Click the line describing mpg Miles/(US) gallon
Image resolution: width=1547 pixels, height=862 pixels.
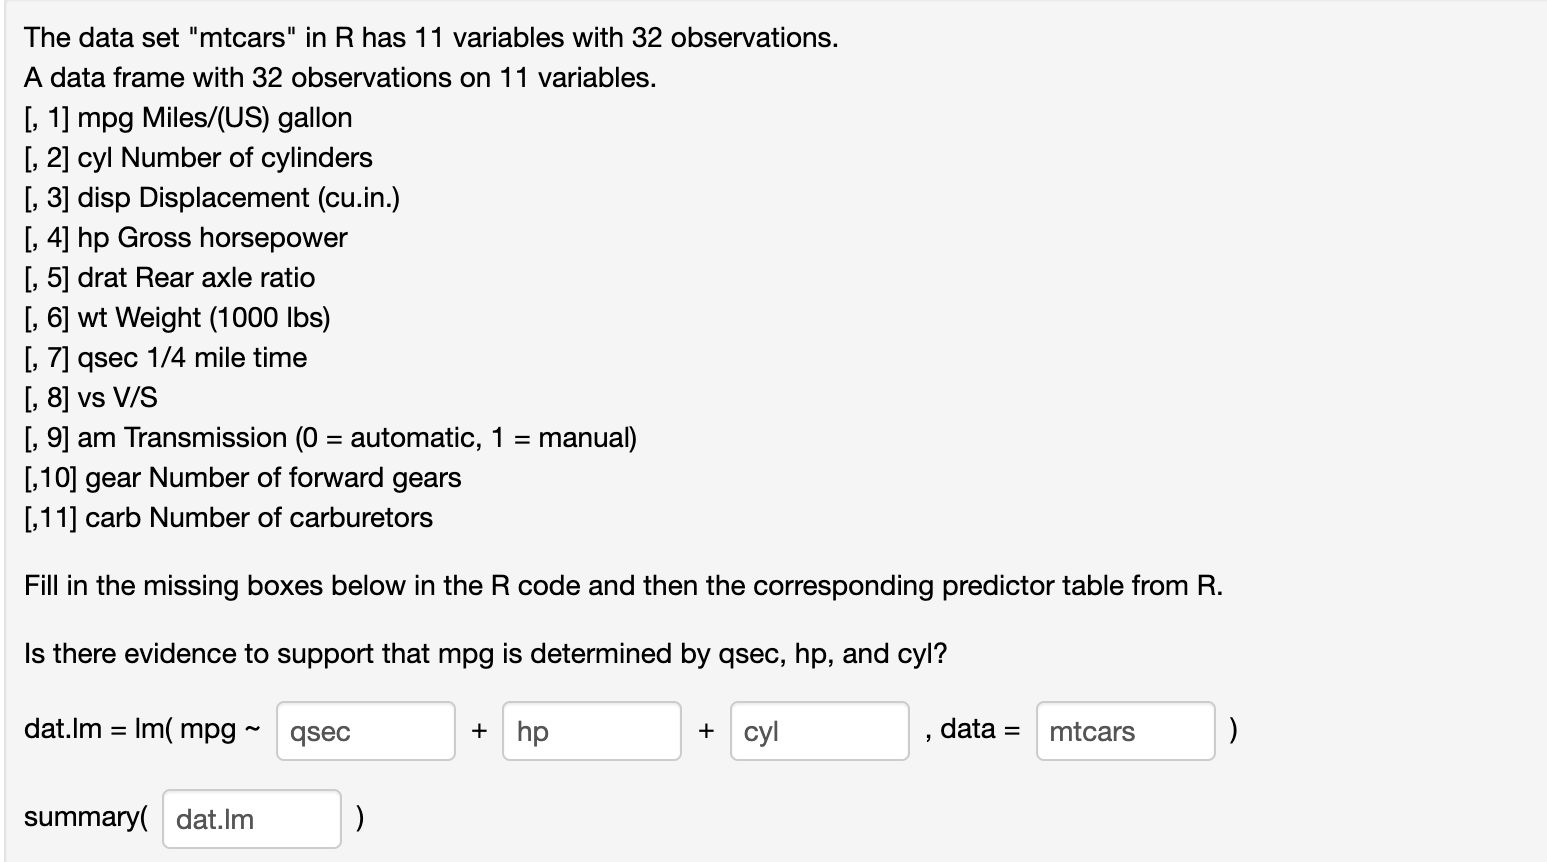click(x=188, y=118)
